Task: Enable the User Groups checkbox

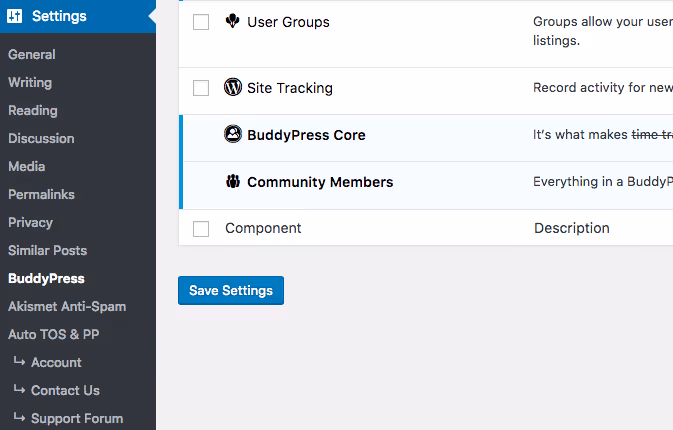Action: click(x=201, y=22)
